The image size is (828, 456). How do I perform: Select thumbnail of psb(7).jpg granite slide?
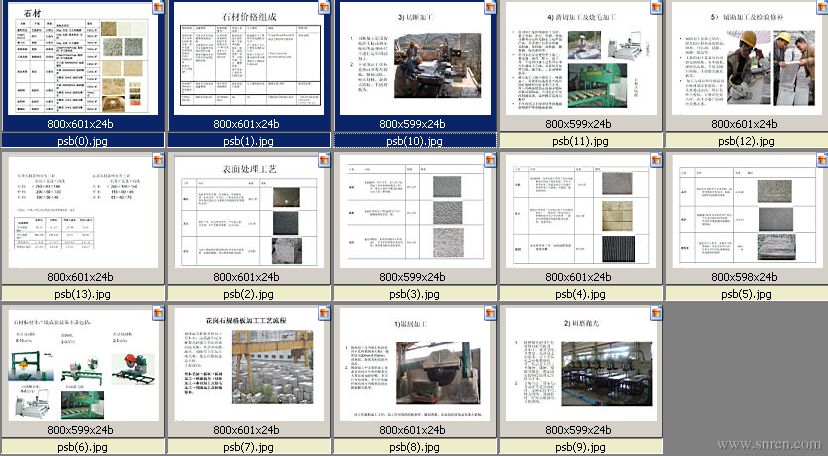coord(249,365)
